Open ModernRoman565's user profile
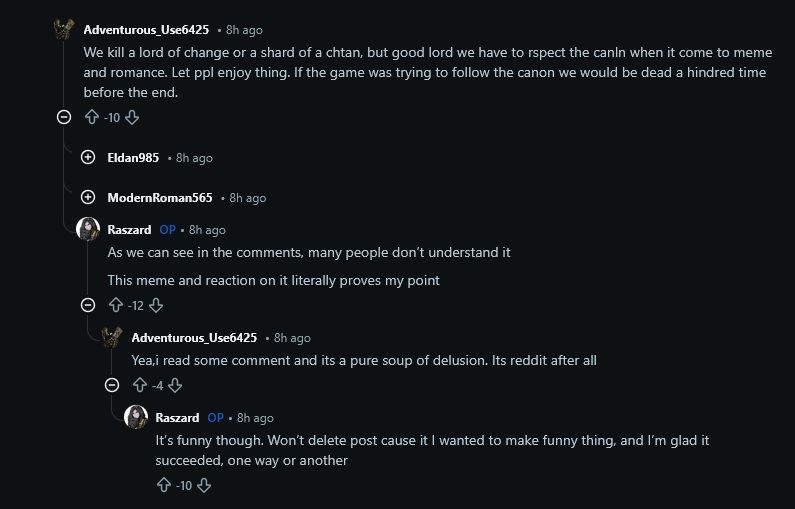This screenshot has height=509, width=795. (160, 198)
